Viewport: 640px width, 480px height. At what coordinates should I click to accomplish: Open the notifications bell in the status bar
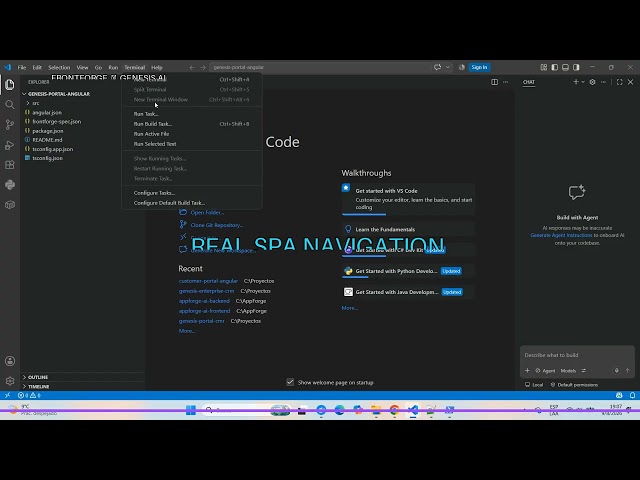[x=632, y=395]
